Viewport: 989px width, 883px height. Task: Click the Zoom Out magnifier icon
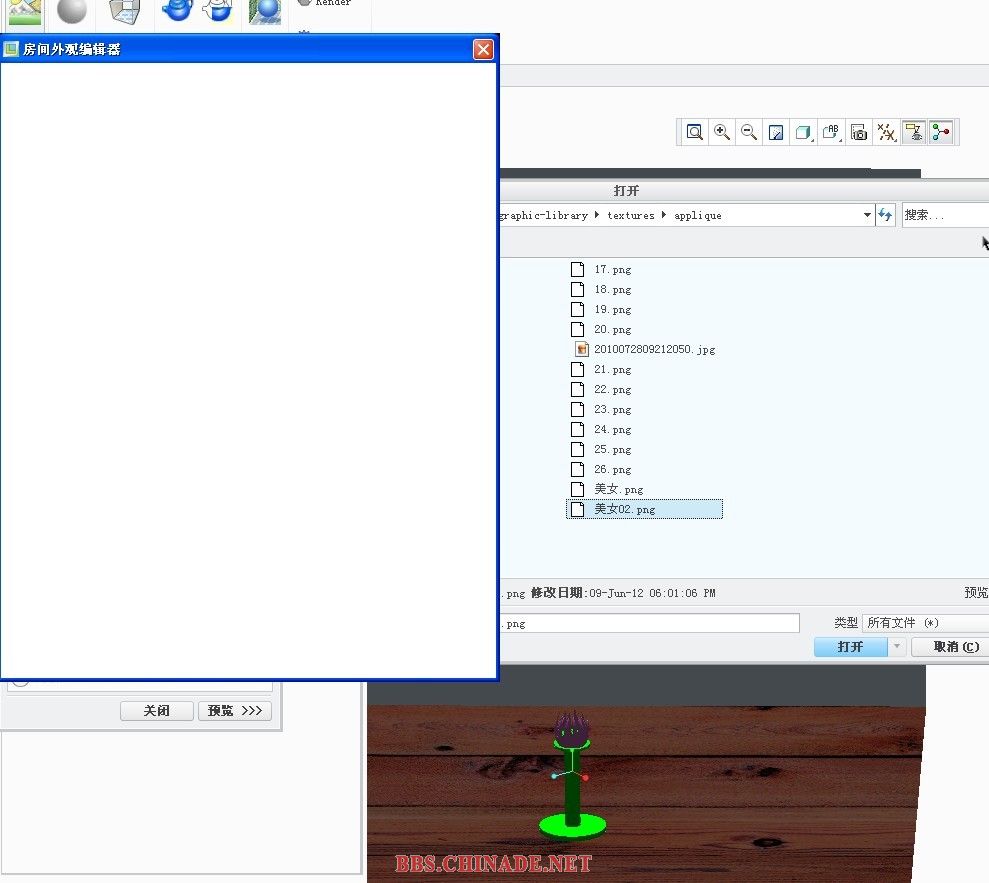pos(749,132)
